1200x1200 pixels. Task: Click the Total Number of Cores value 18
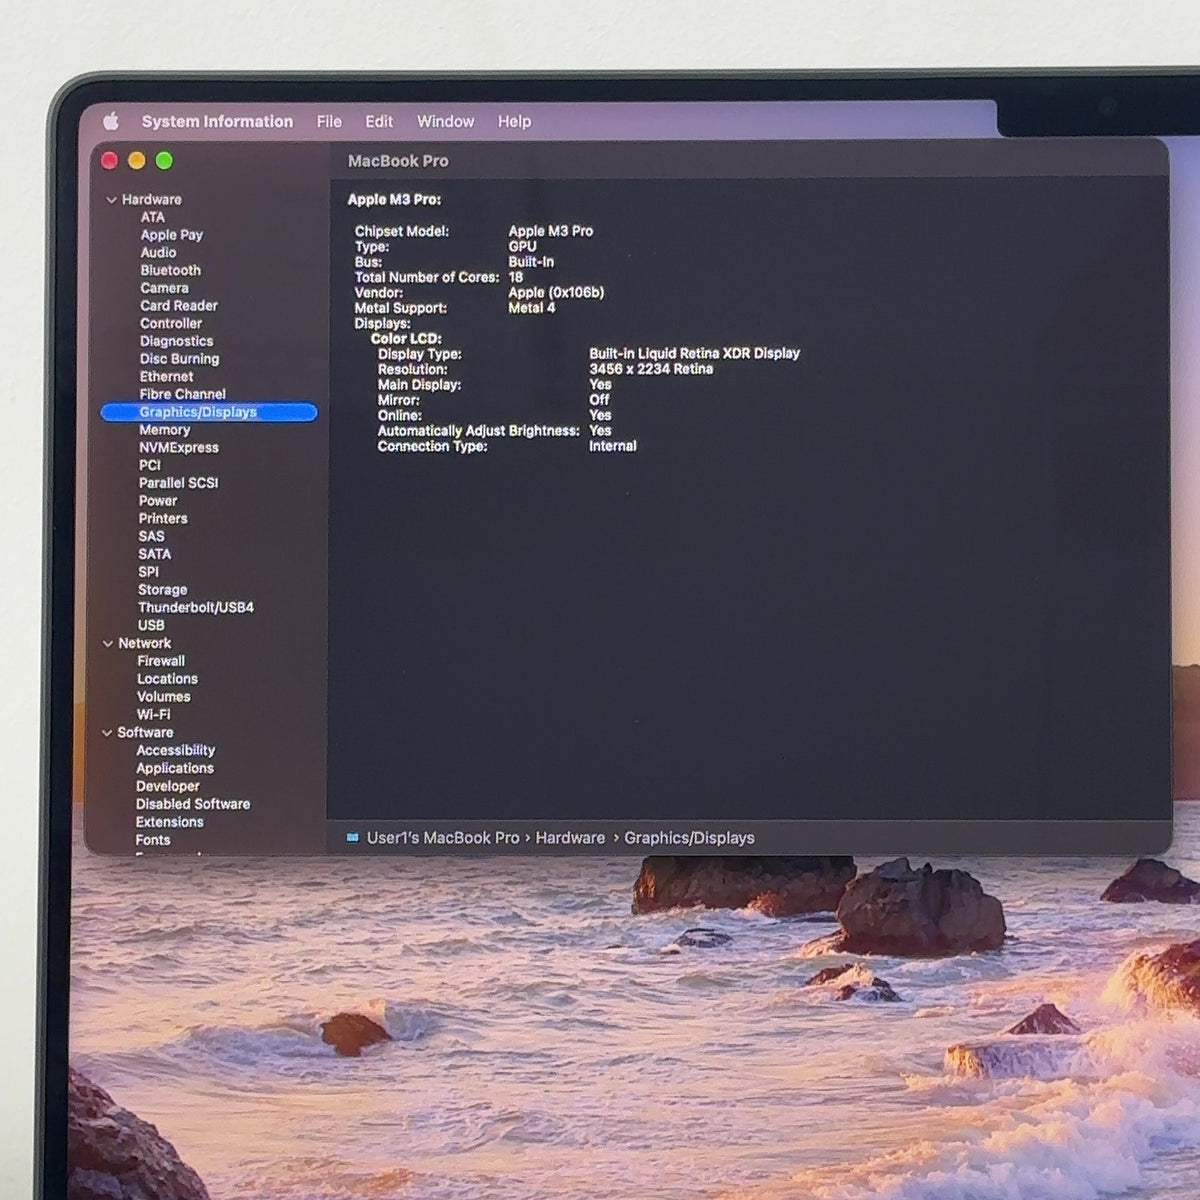click(x=515, y=277)
